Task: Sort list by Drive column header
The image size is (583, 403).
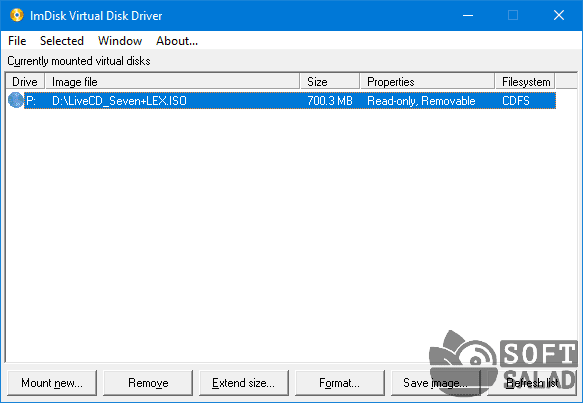Action: coord(25,81)
